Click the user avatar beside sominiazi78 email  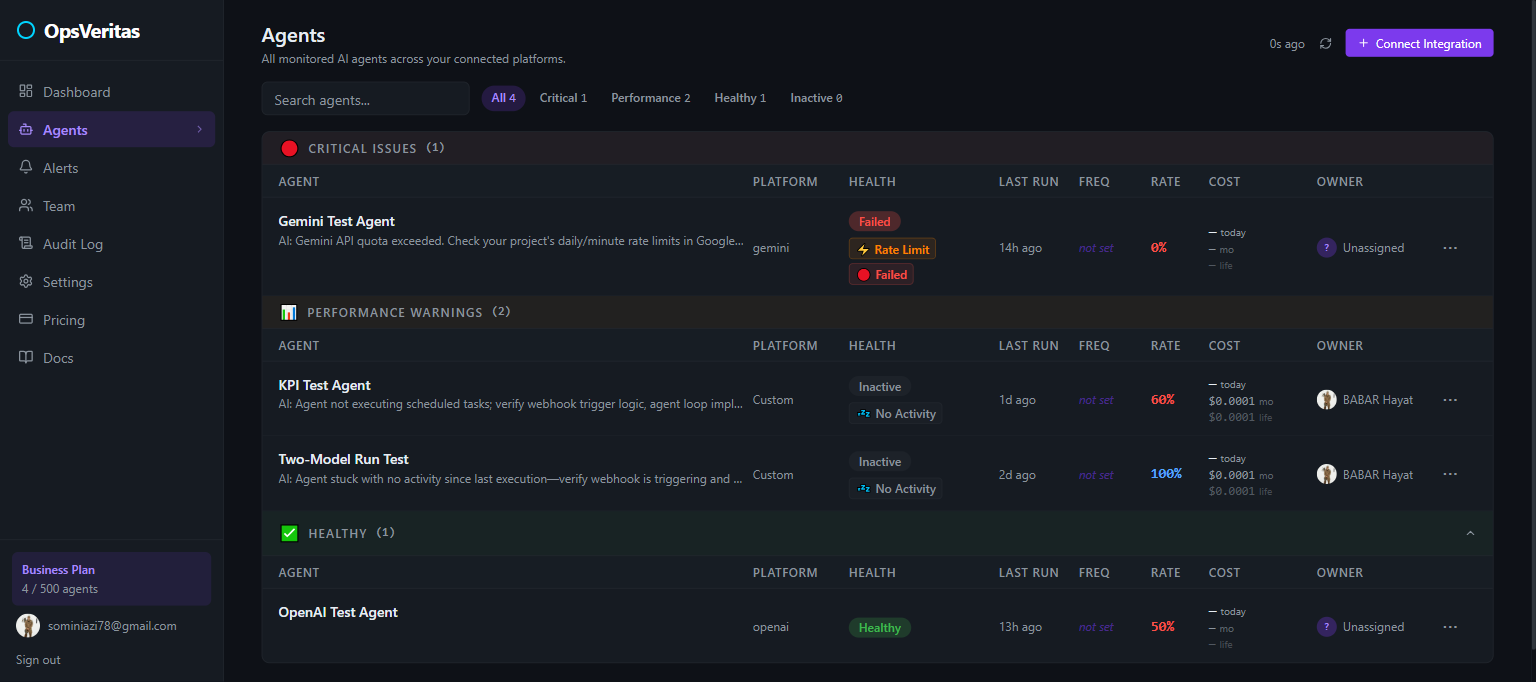coord(28,626)
